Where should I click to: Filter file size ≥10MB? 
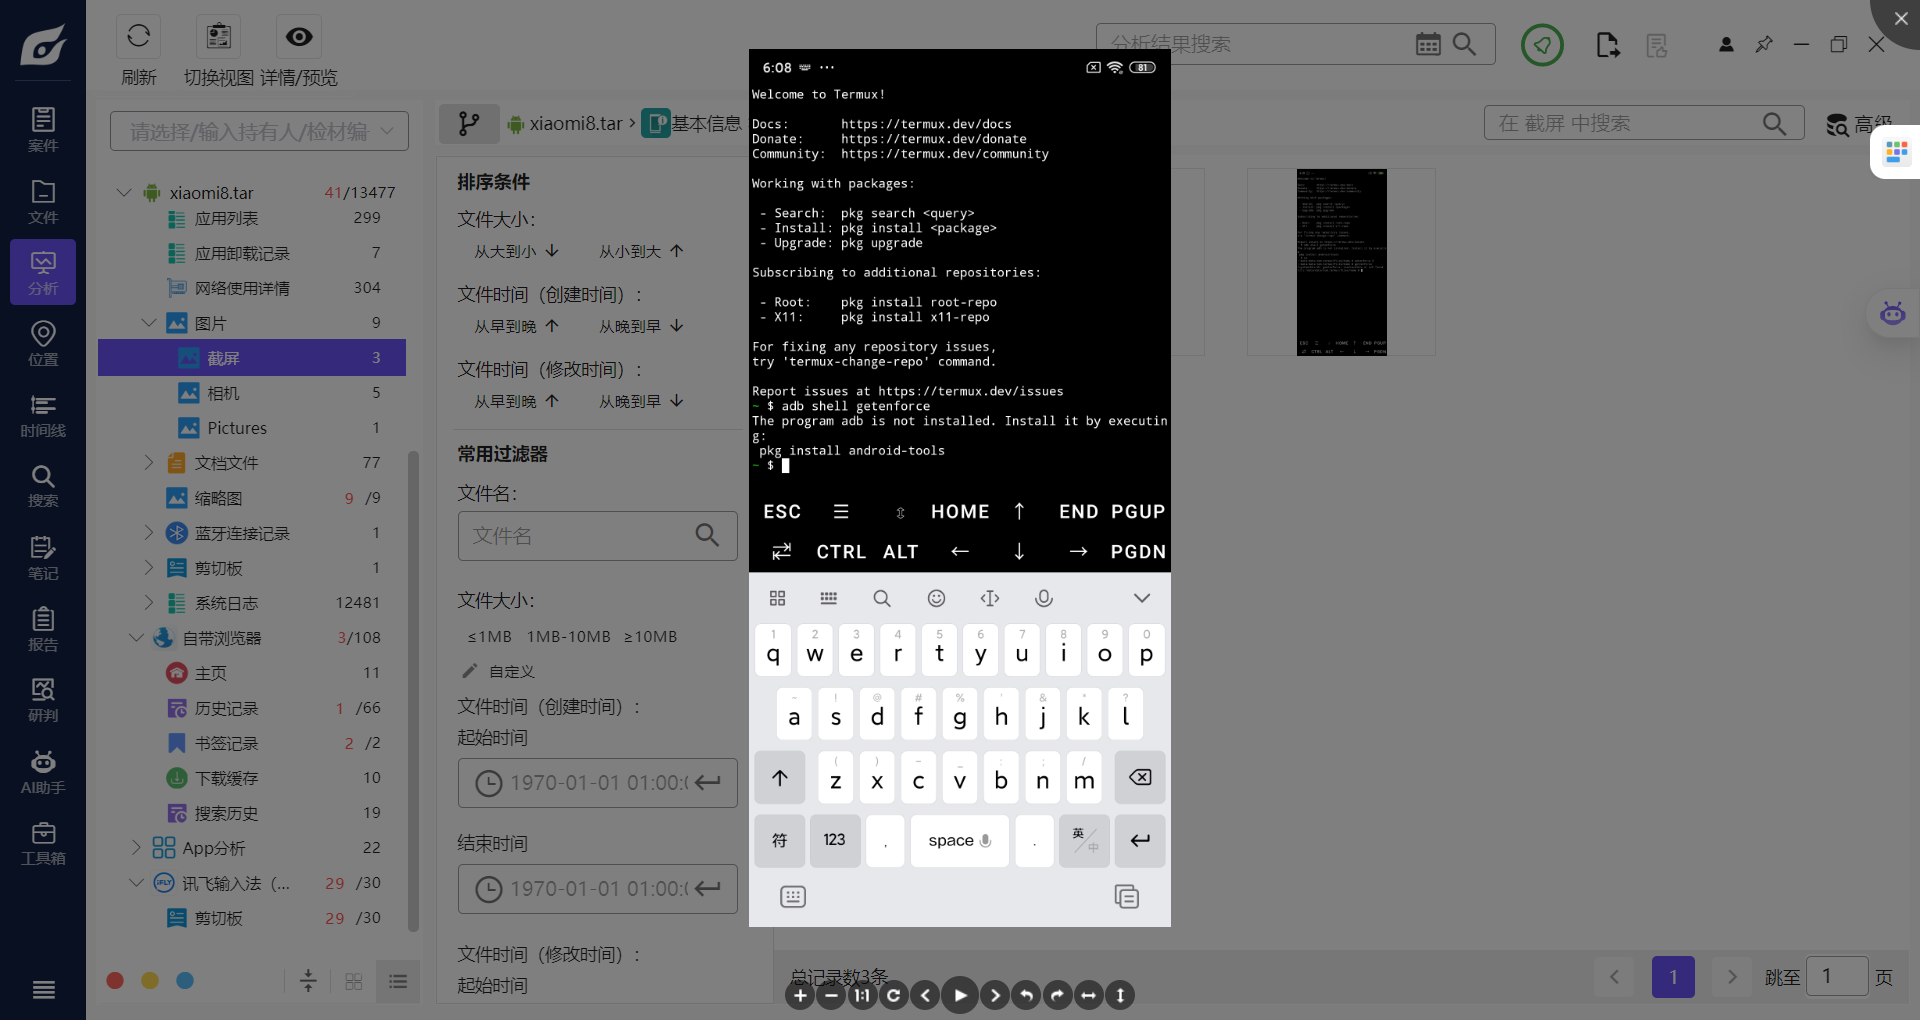(x=650, y=637)
